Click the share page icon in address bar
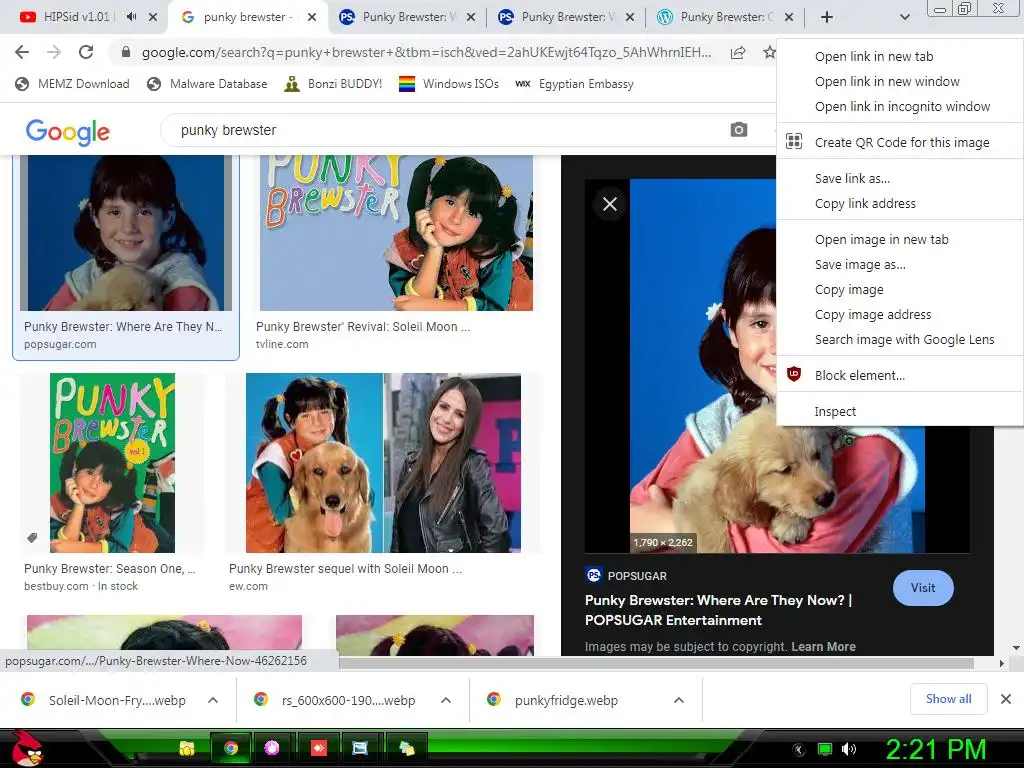The height and width of the screenshot is (768, 1024). pyautogui.click(x=738, y=53)
